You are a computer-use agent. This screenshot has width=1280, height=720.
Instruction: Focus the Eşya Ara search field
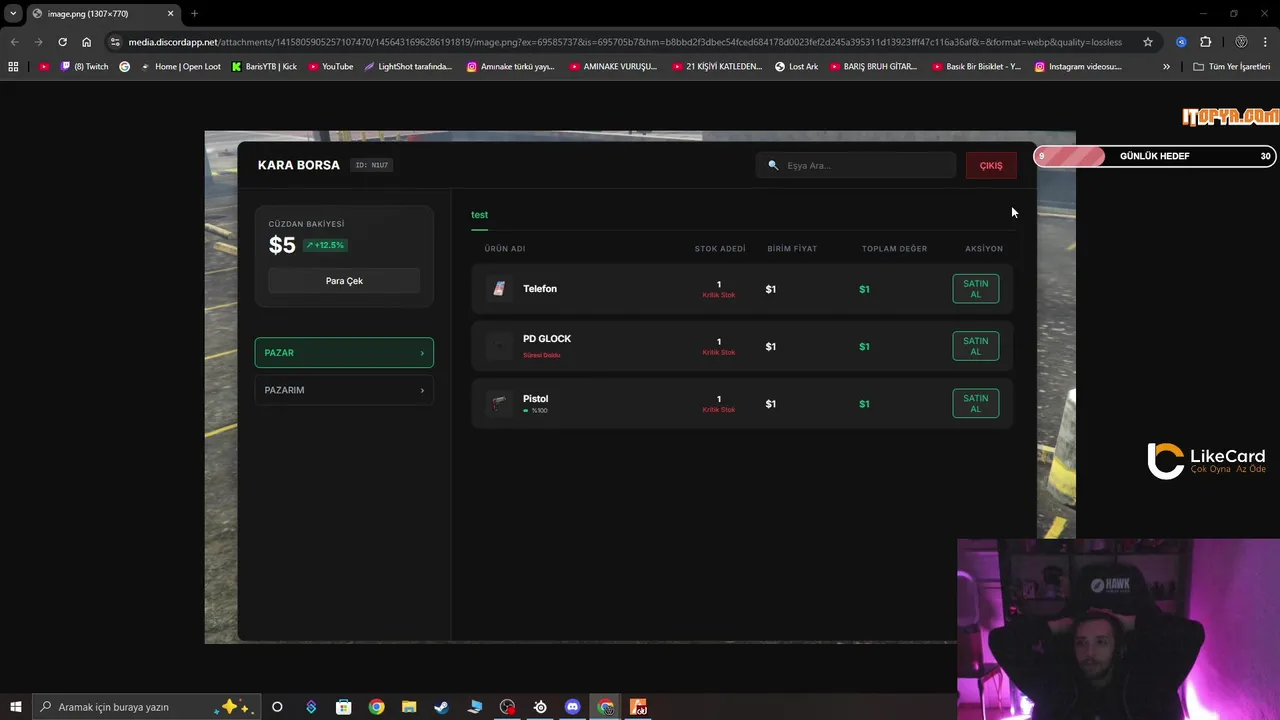856,165
